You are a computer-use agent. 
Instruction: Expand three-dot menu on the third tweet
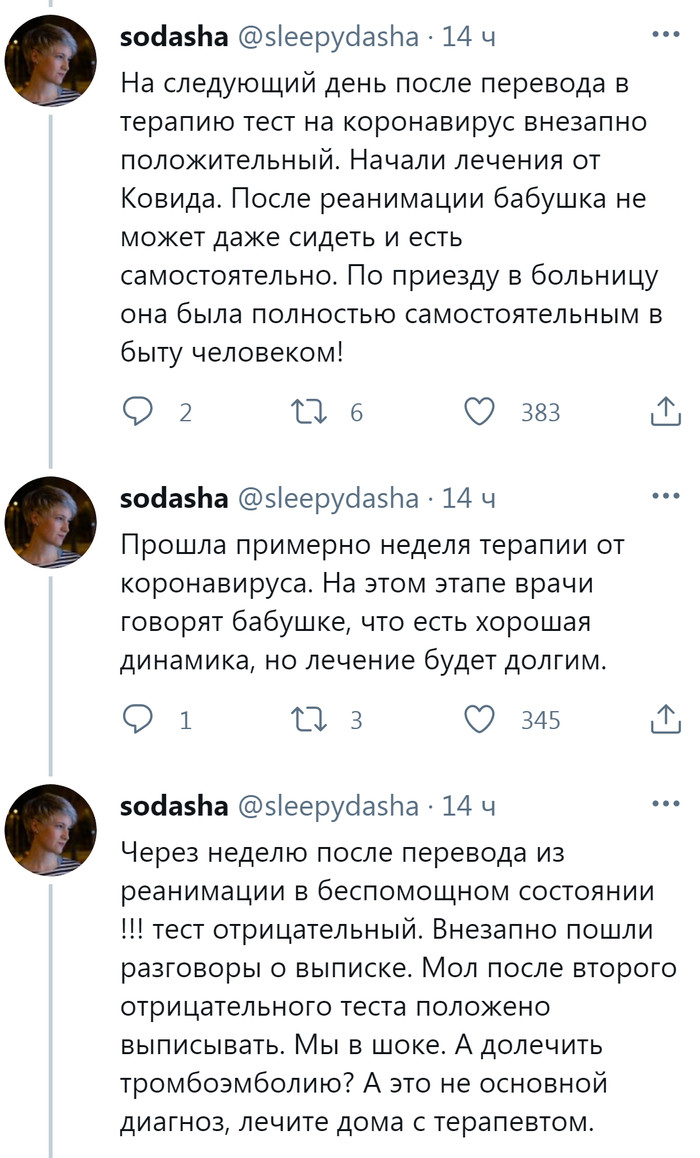click(665, 804)
